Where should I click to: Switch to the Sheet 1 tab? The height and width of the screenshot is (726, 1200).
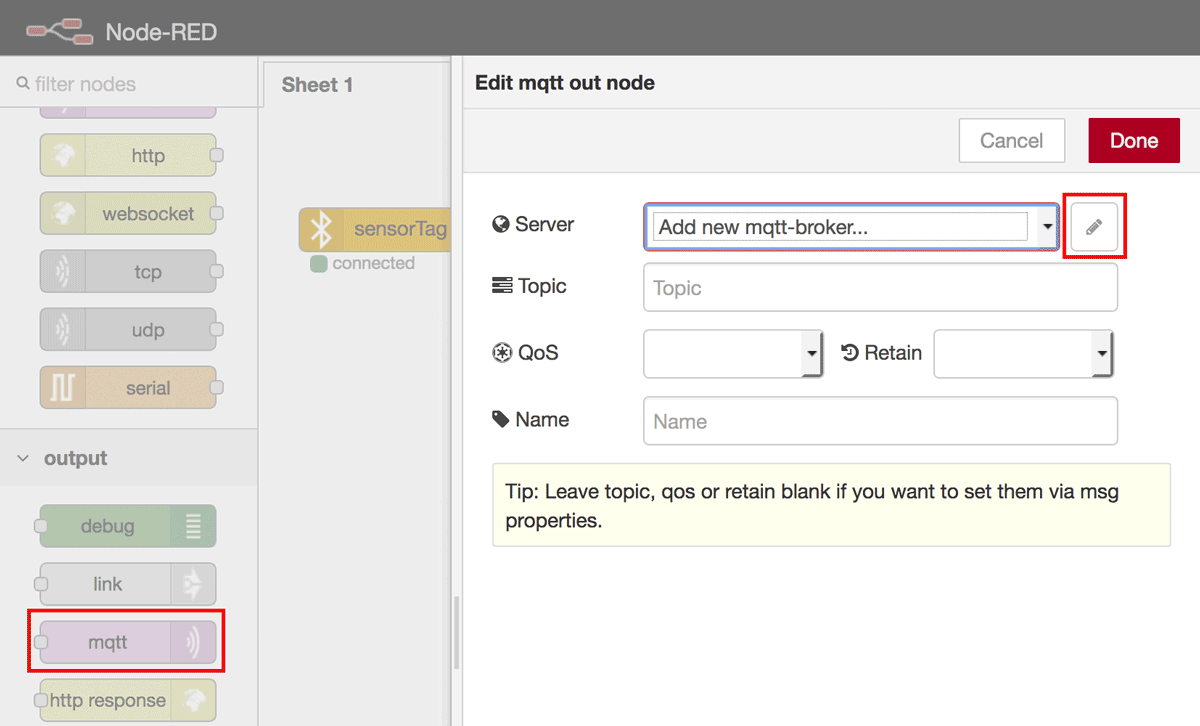(317, 85)
